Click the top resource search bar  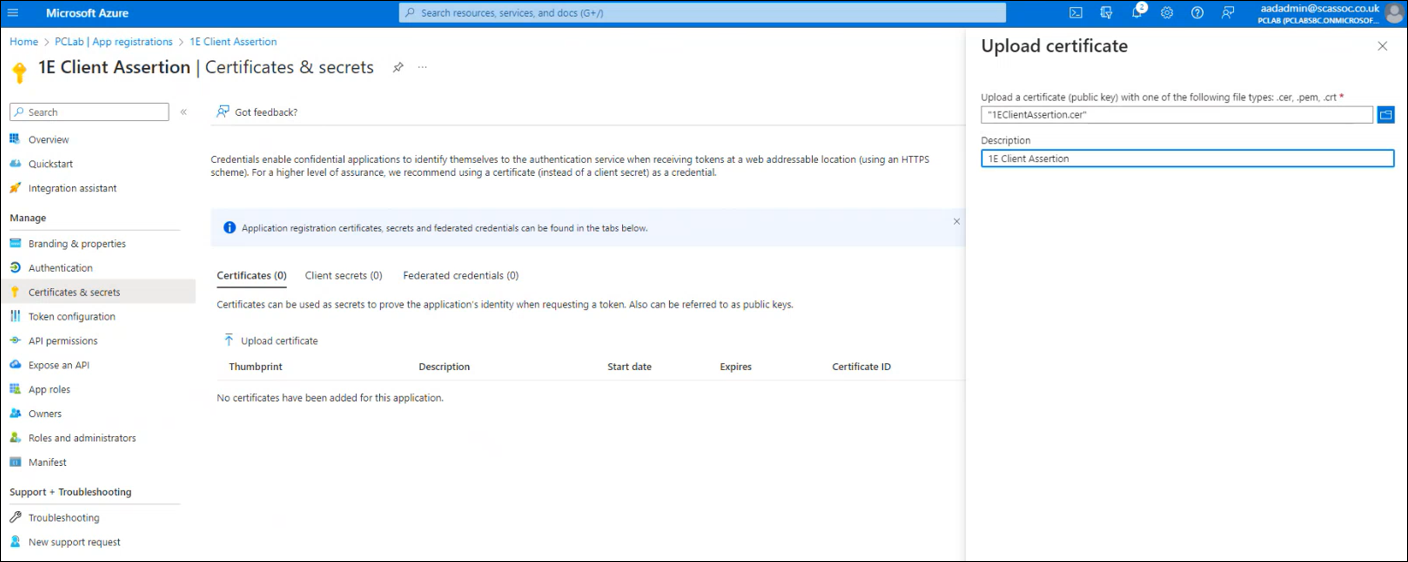(702, 13)
